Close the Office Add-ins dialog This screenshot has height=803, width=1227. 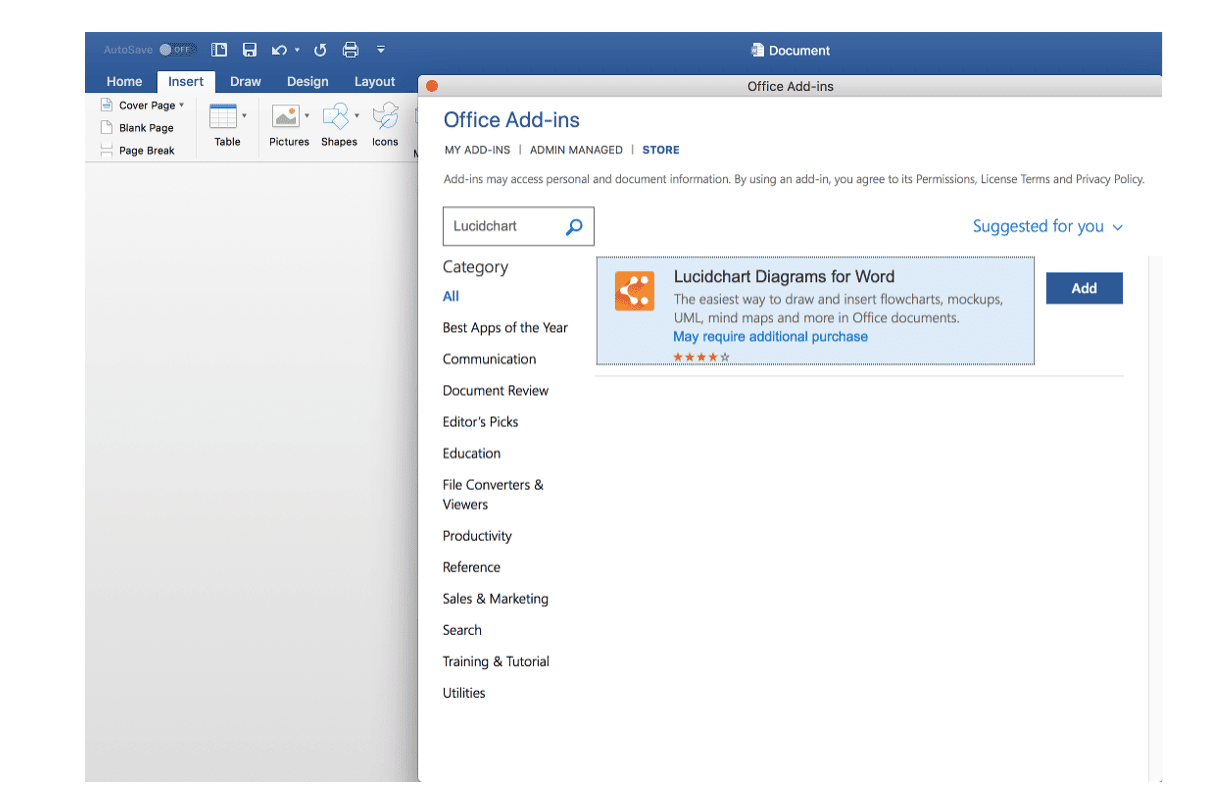pyautogui.click(x=432, y=86)
